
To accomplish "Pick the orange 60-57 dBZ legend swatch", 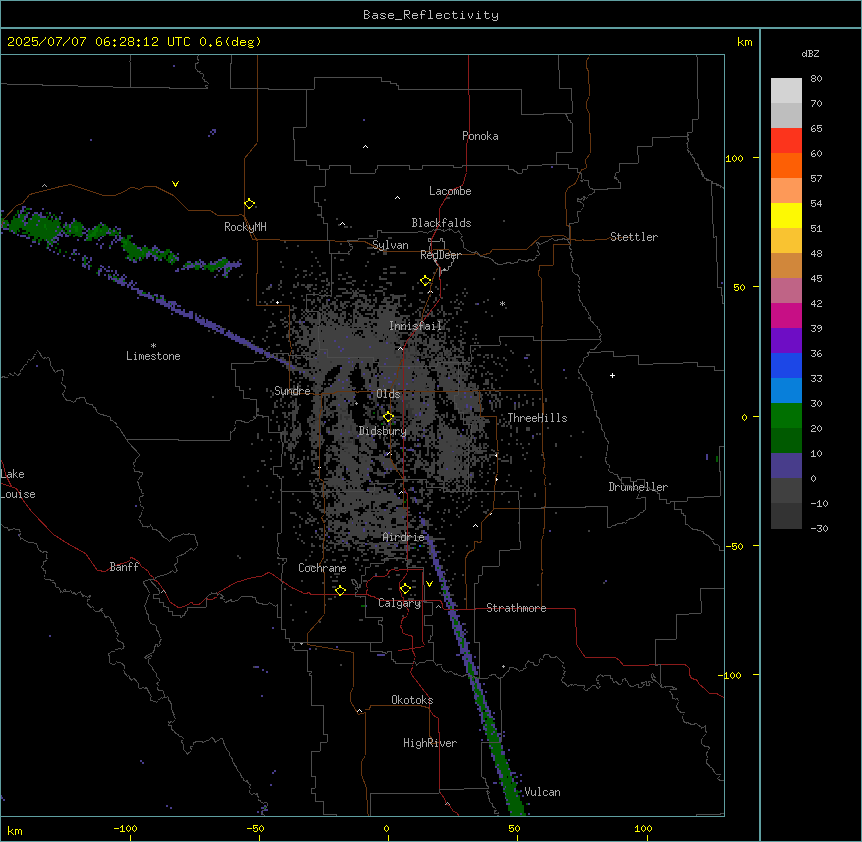I will point(786,165).
